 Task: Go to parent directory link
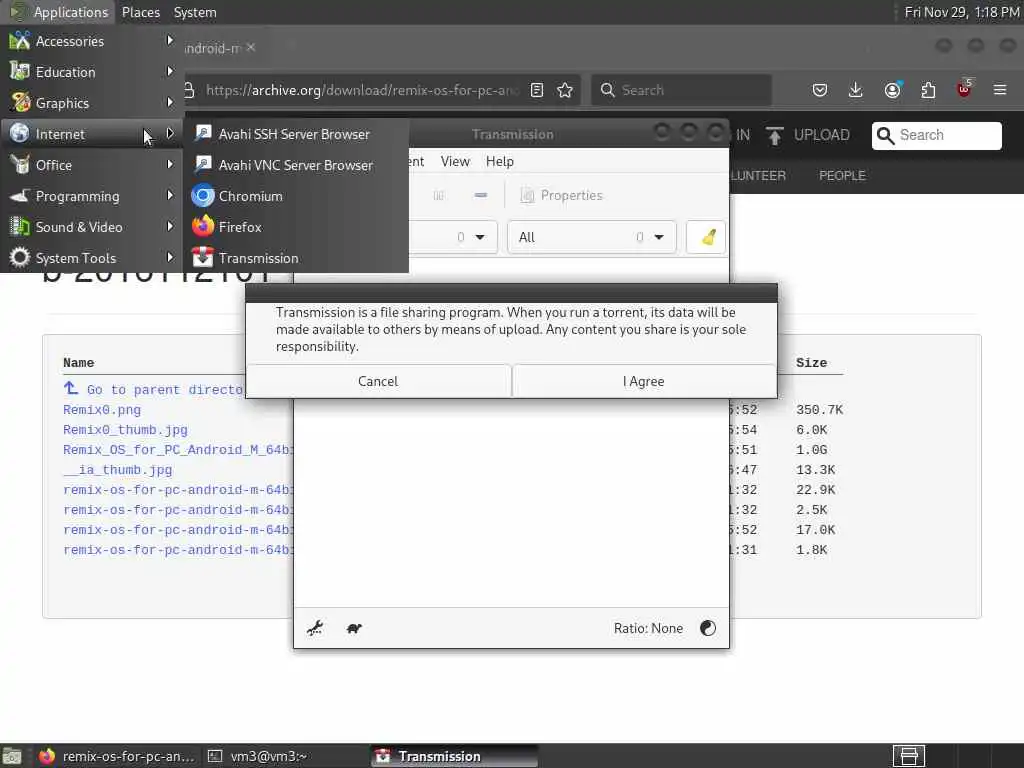point(154,389)
